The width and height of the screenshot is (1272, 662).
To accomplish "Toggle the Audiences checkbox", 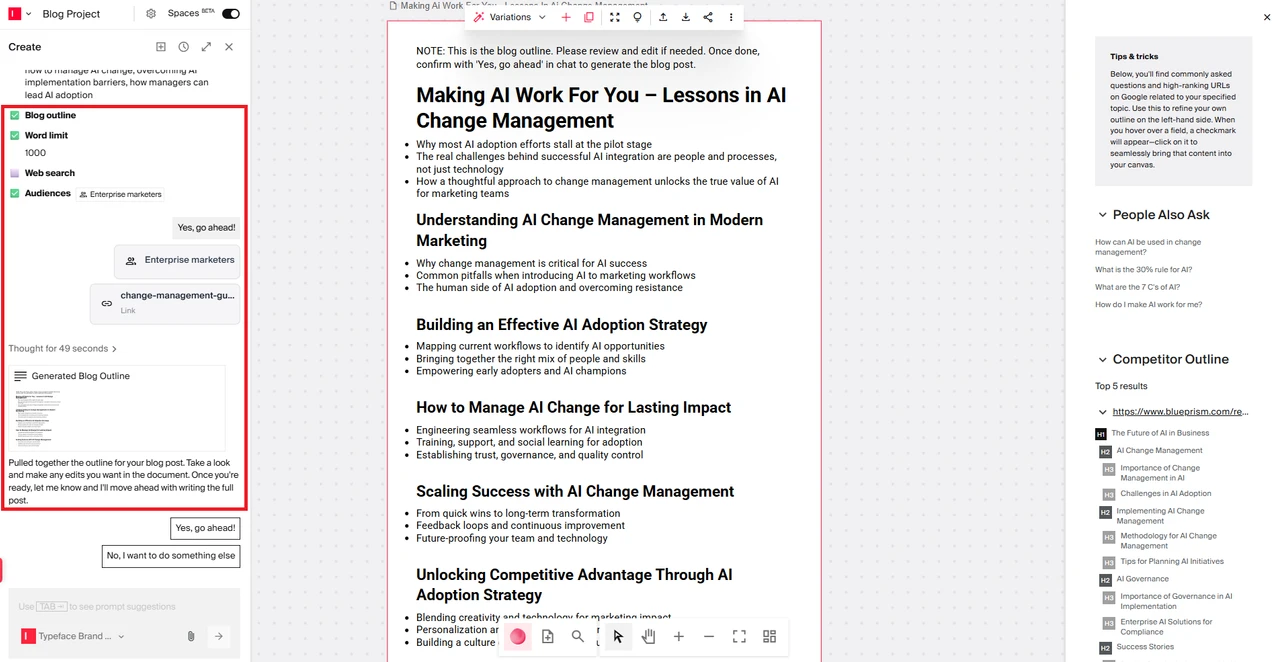I will tap(15, 194).
